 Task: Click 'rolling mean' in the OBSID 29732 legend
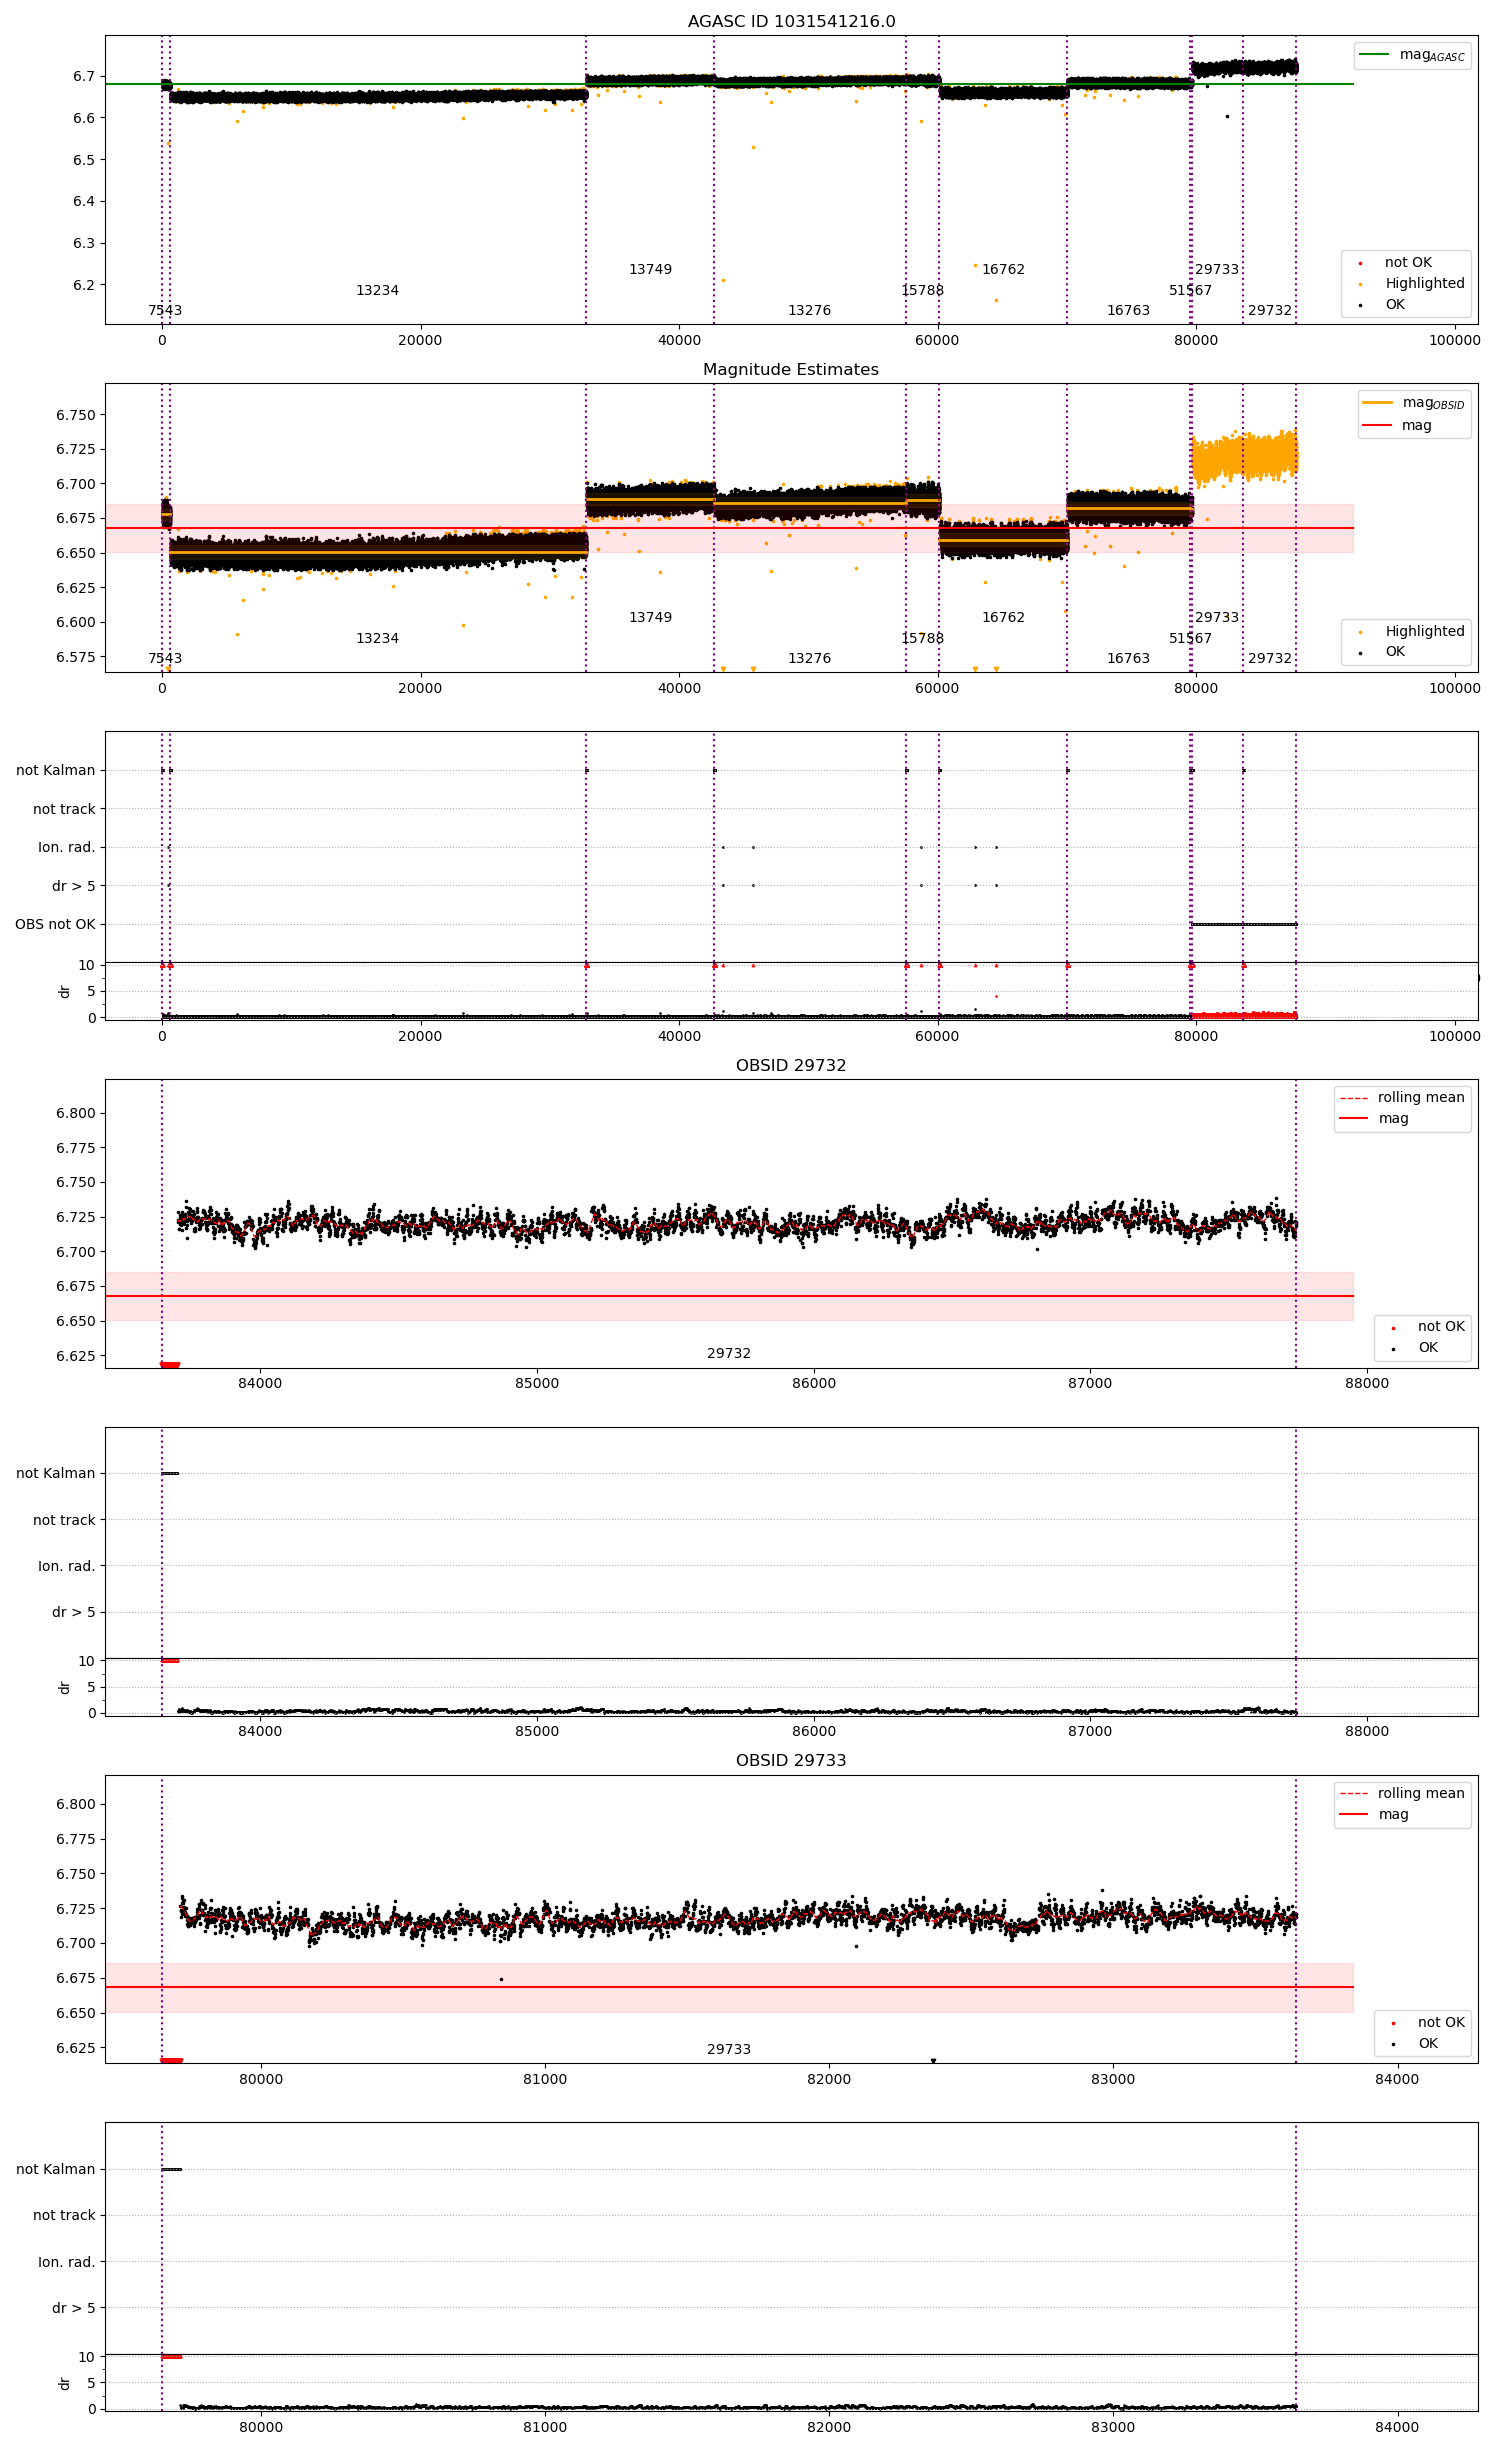[x=1402, y=1097]
